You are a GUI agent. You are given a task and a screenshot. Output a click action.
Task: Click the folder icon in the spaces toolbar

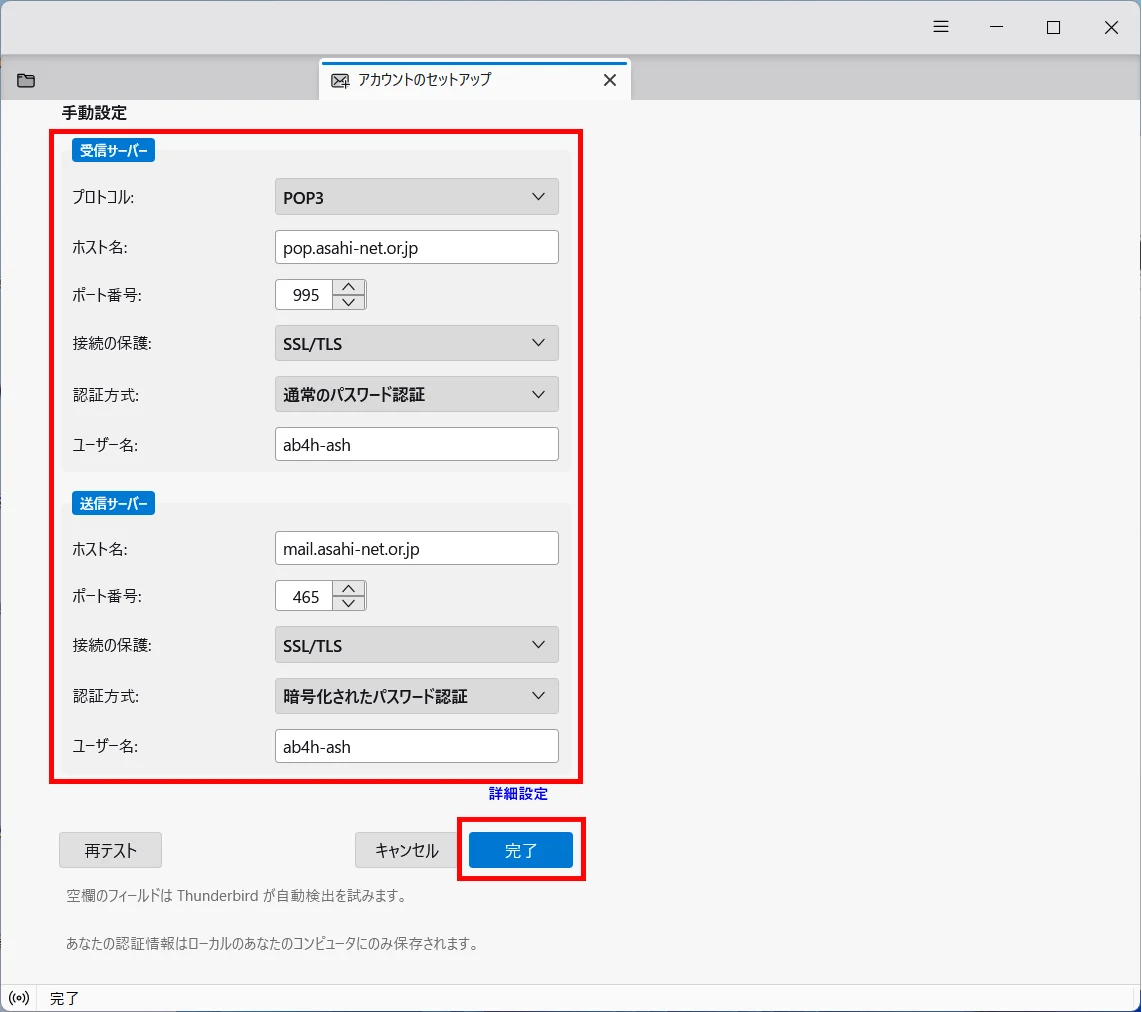25,80
